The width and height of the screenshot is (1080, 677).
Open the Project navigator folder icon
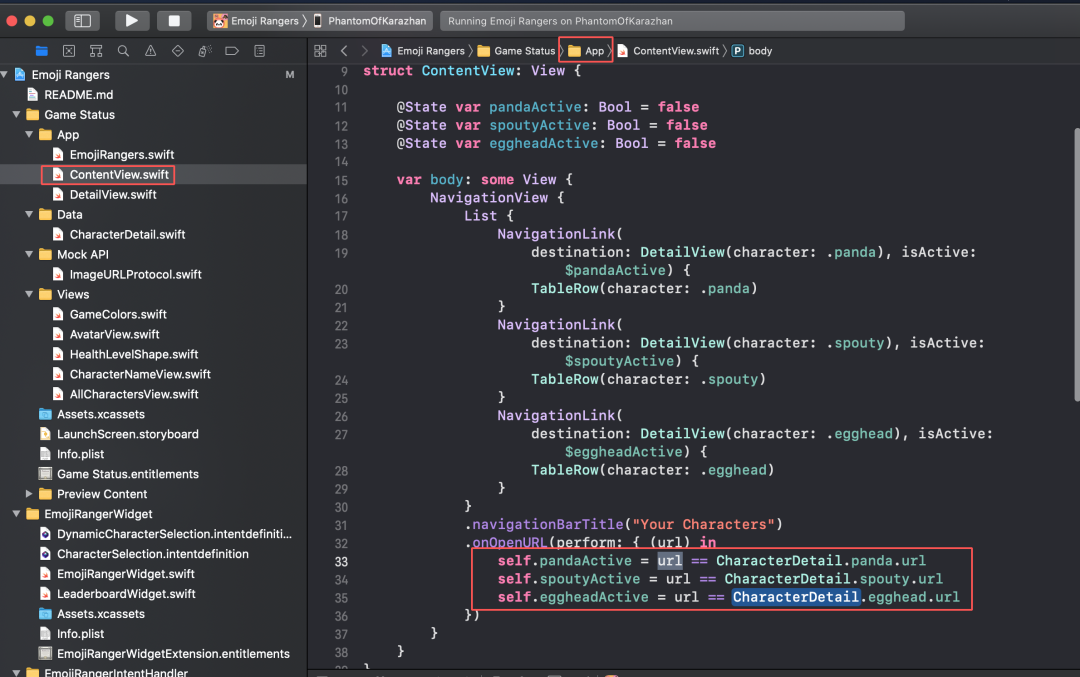coord(42,51)
